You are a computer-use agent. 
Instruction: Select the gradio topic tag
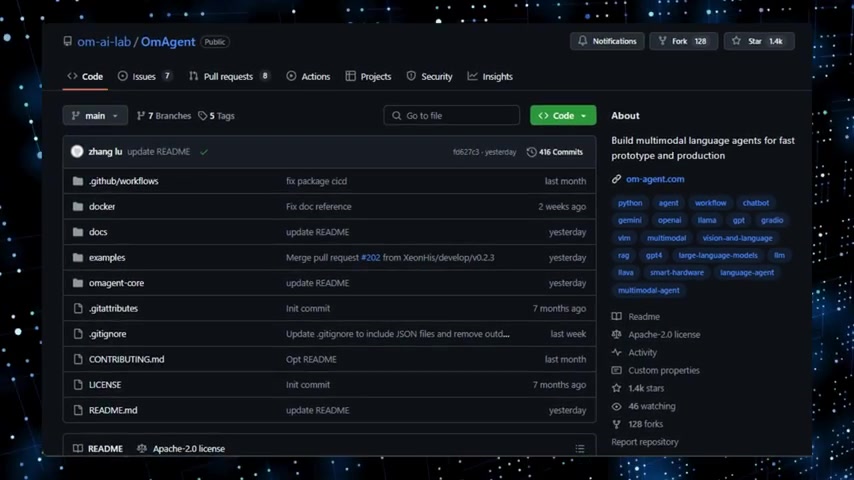(x=772, y=220)
